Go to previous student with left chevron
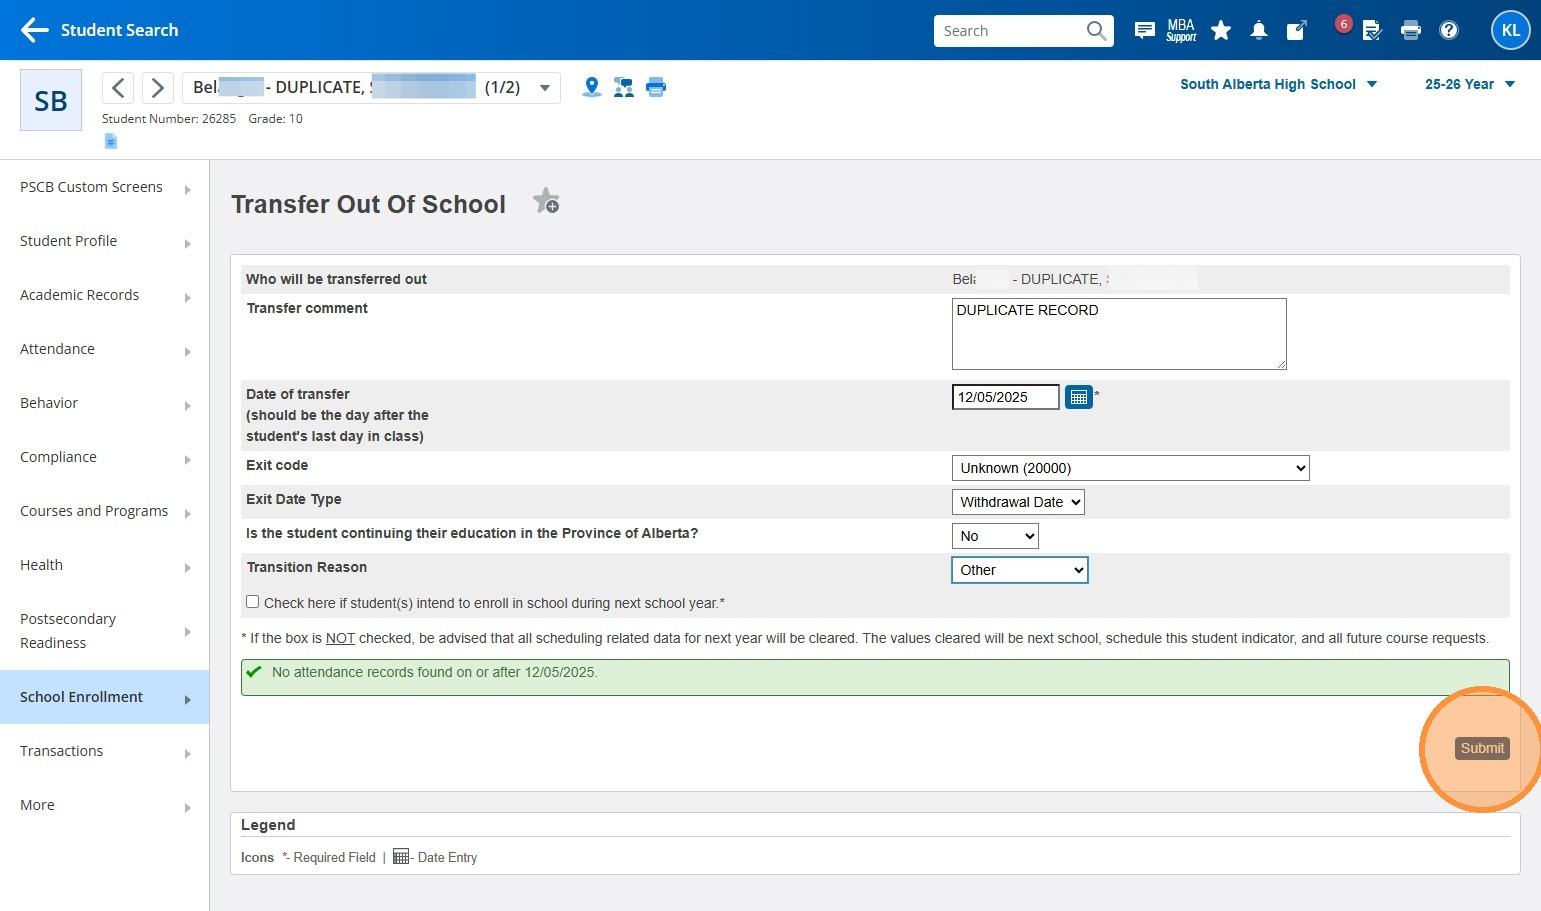Image resolution: width=1541 pixels, height=911 pixels. coord(118,88)
